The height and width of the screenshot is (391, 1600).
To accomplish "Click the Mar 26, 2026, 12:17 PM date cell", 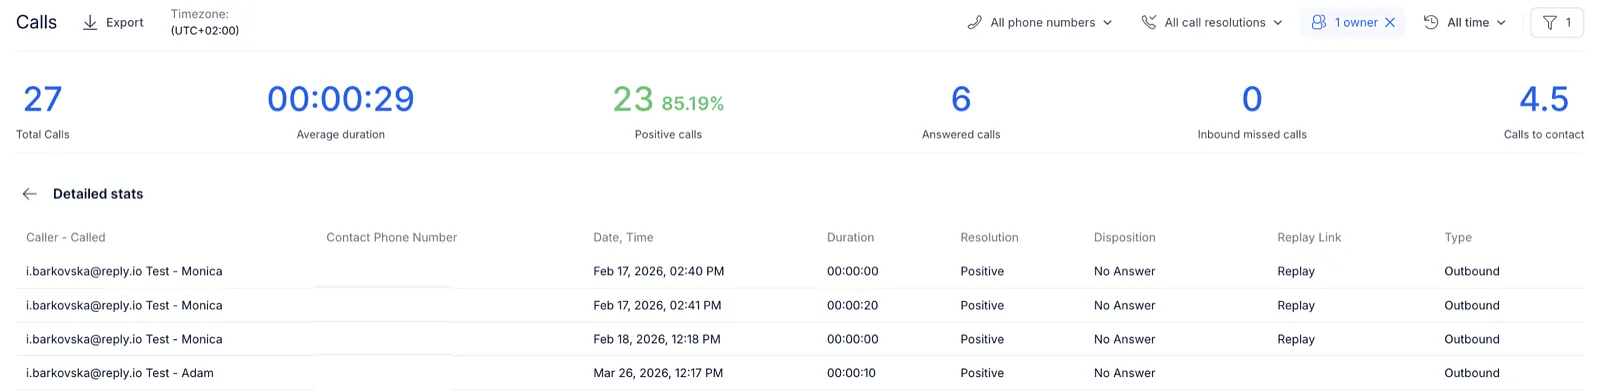I will coord(658,373).
